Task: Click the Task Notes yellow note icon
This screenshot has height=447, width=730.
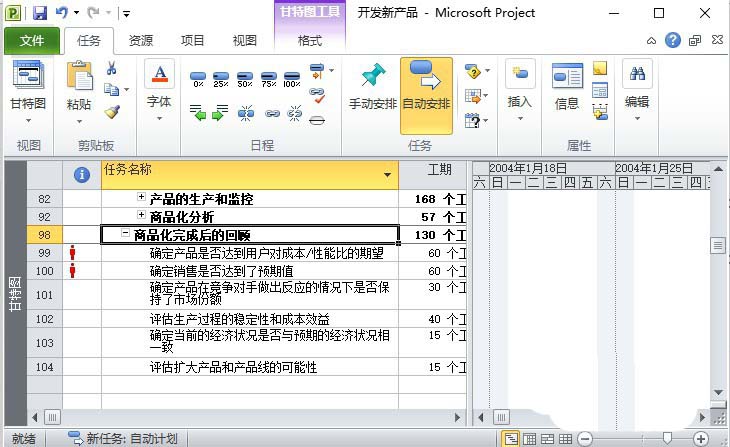Action: pyautogui.click(x=600, y=68)
